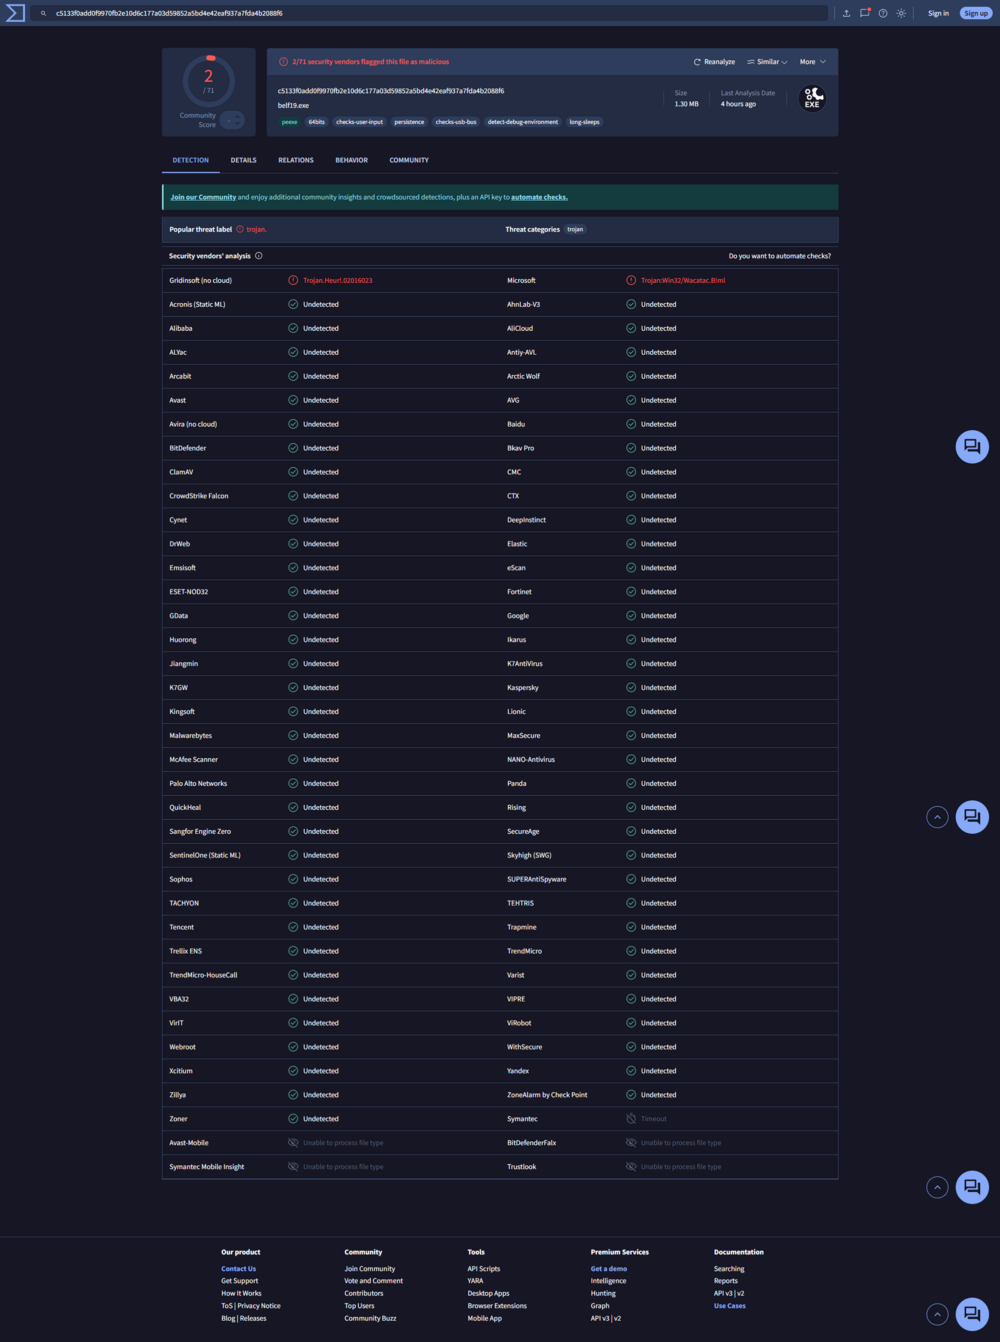Click the file hash search field
This screenshot has height=1342, width=1000.
click(x=430, y=13)
